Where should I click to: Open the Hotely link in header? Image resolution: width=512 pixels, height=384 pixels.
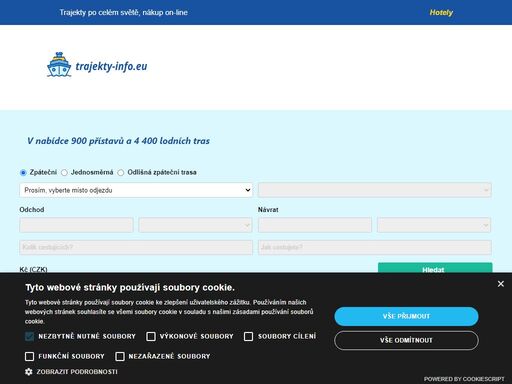click(441, 13)
